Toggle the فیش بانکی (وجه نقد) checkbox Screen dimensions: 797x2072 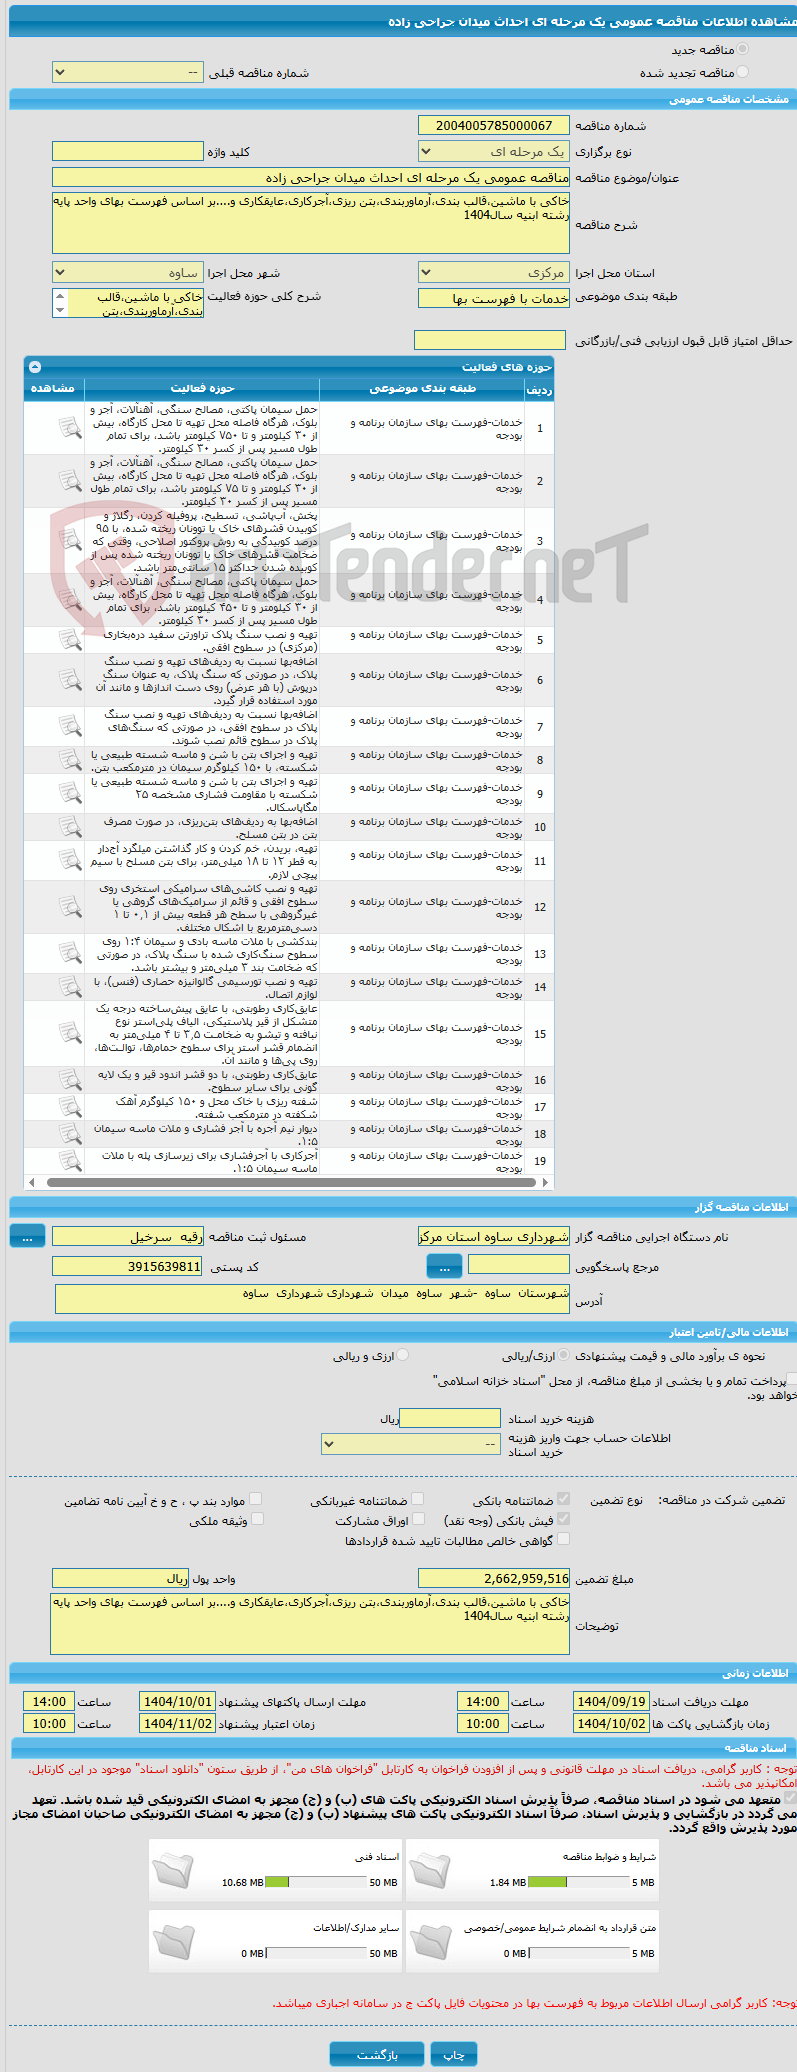pos(564,1519)
